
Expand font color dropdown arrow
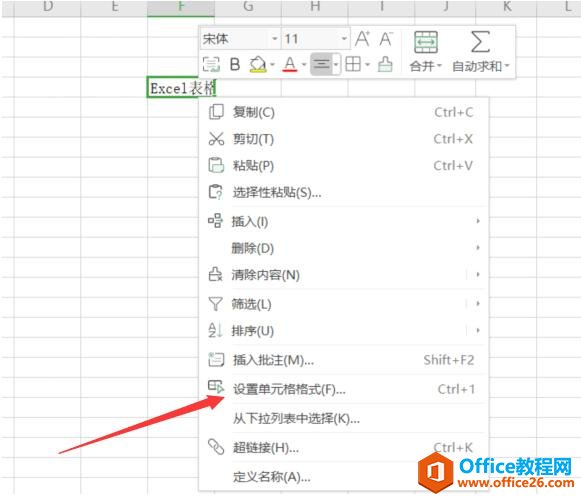click(x=304, y=64)
